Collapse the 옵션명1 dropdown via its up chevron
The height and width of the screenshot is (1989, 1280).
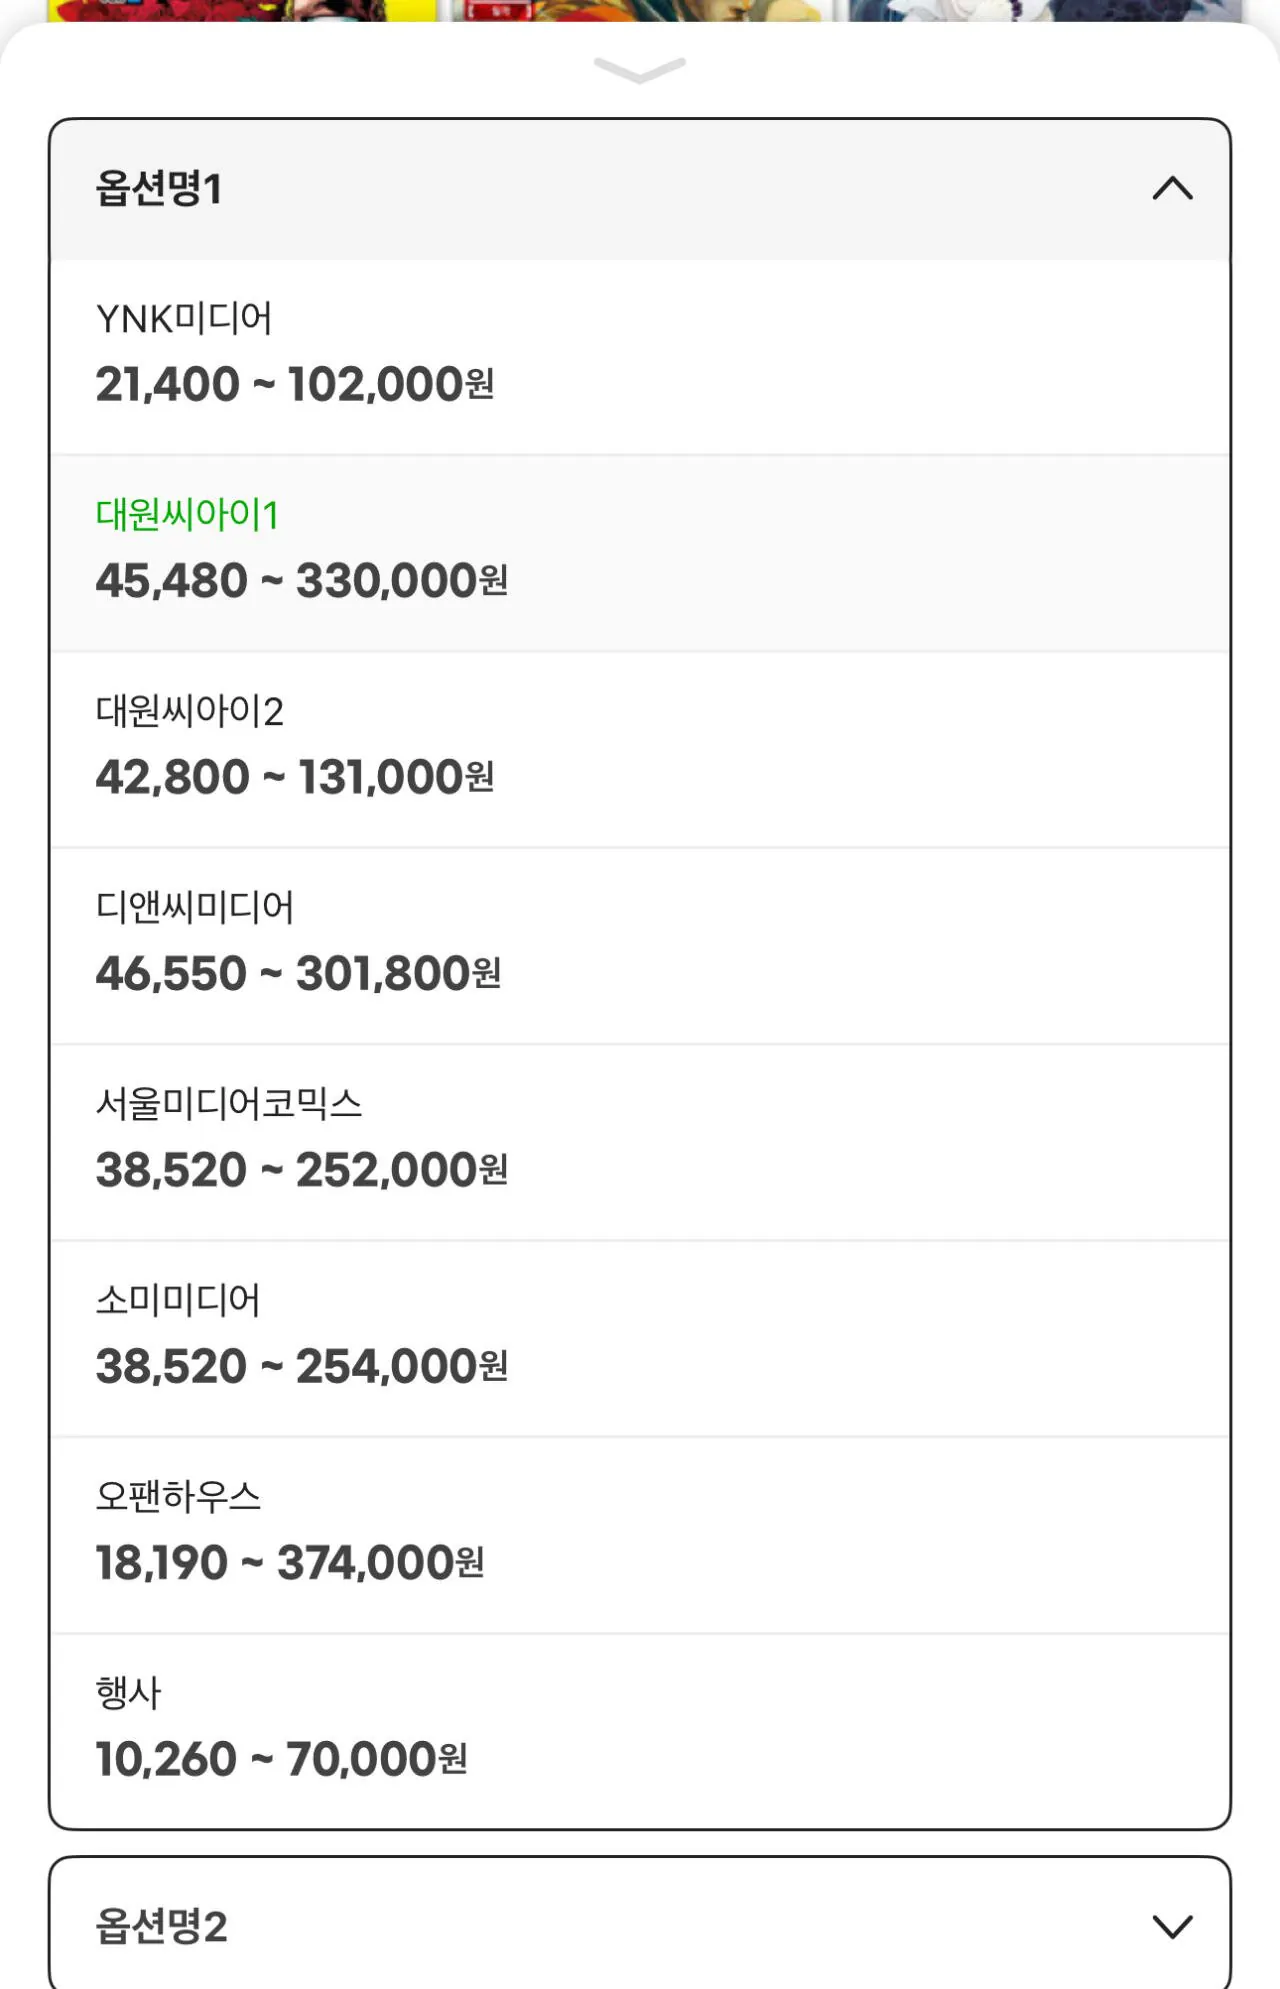point(1172,188)
